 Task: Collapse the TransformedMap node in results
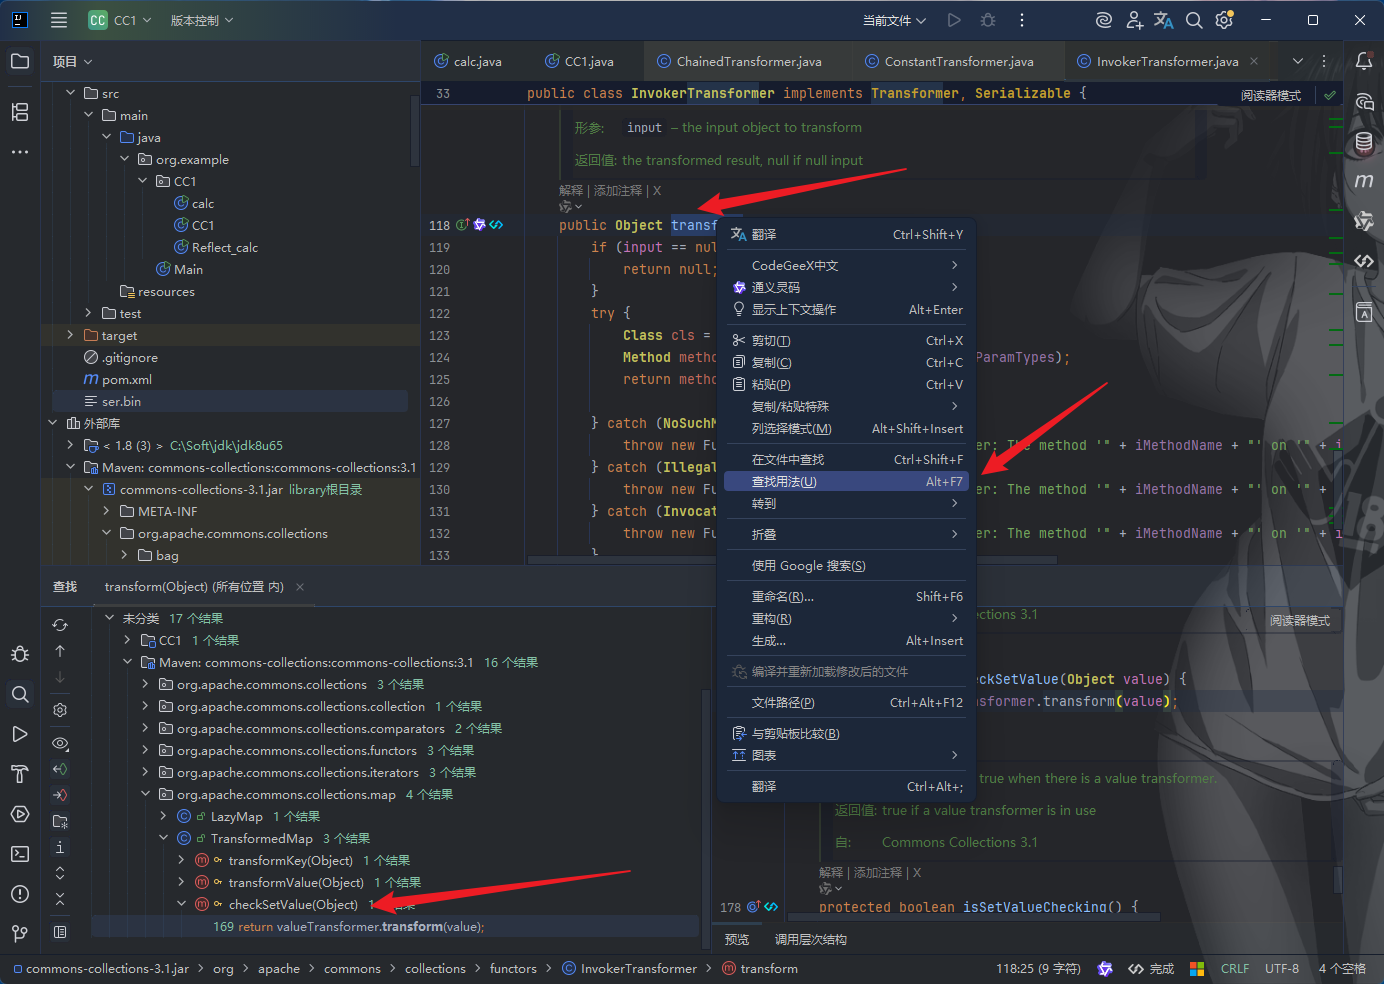[163, 838]
